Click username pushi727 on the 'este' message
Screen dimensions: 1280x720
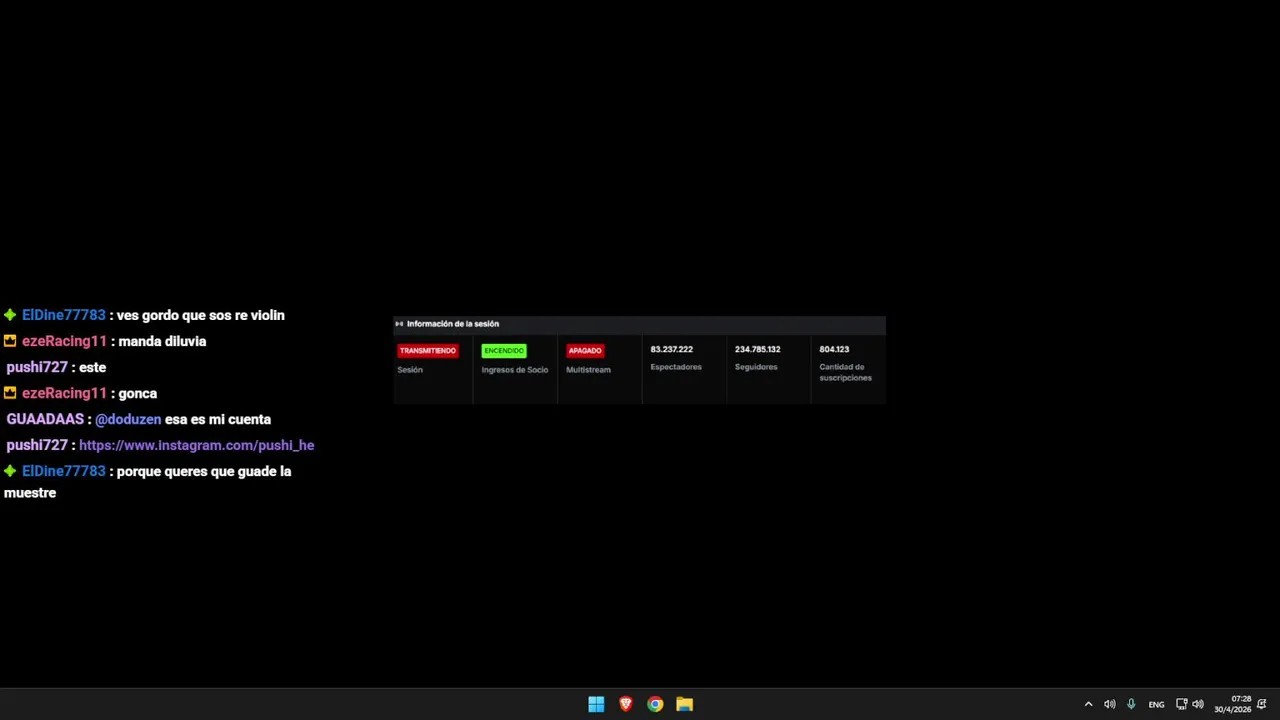pos(37,367)
